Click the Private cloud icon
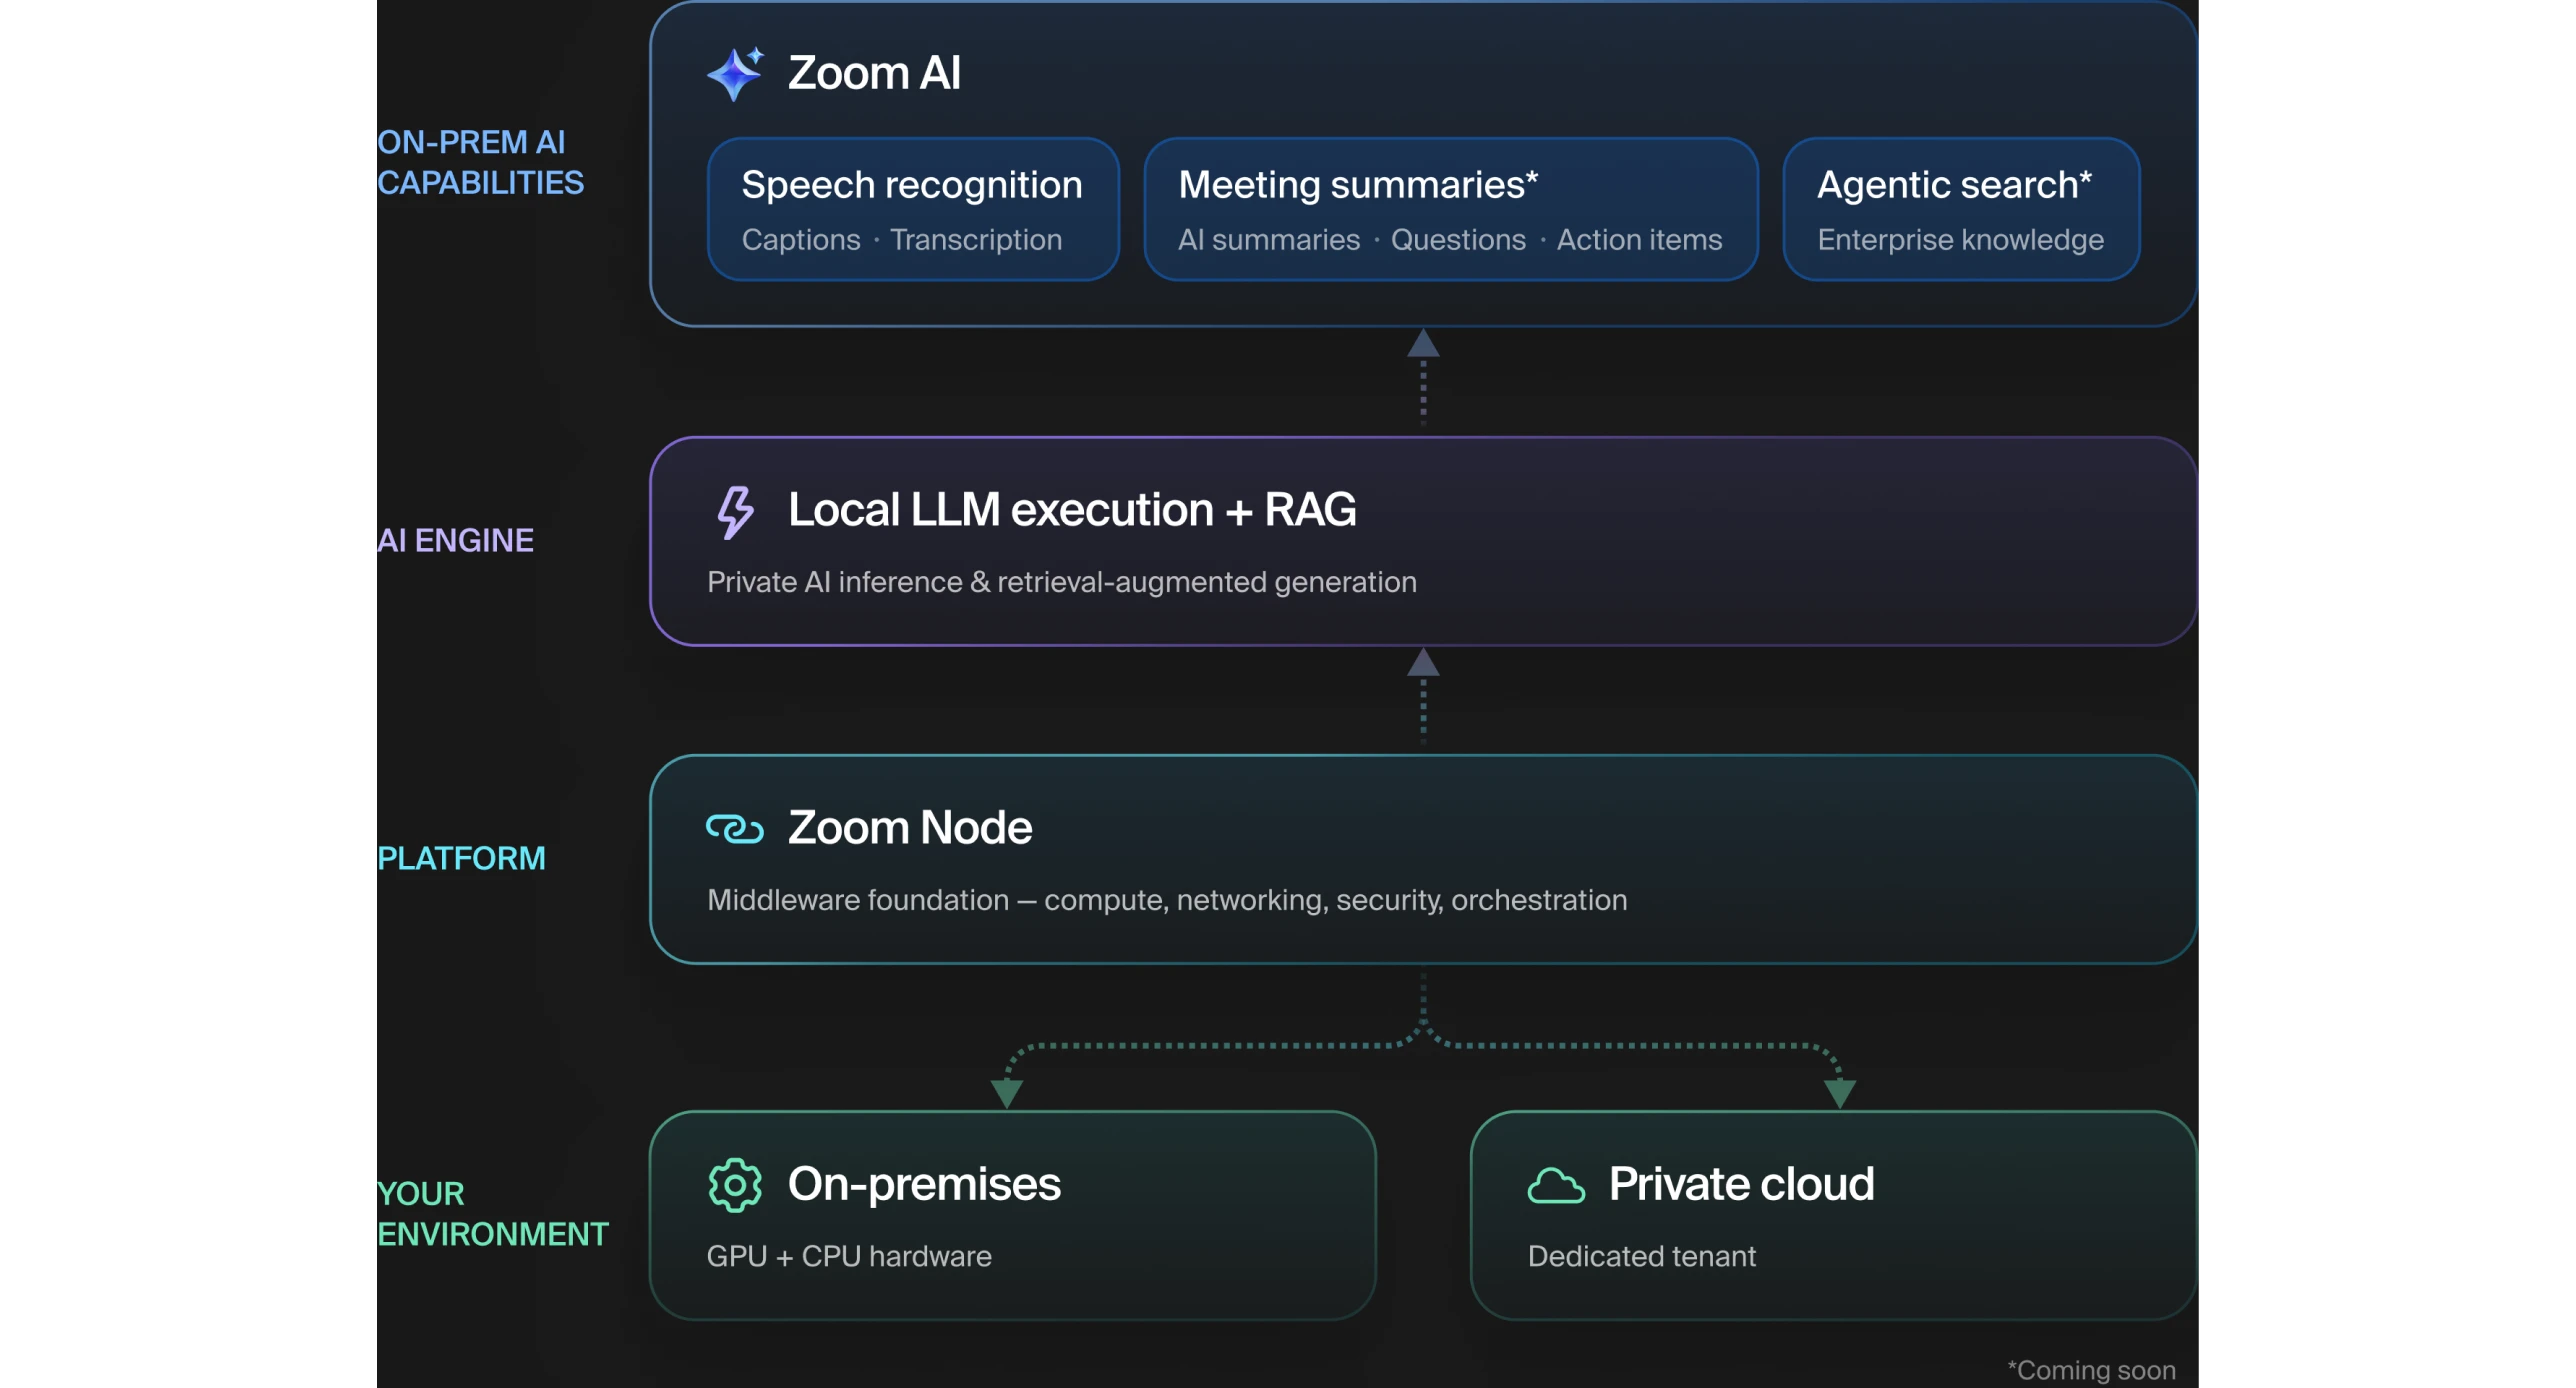Screen dimensions: 2576x1388 point(1556,1186)
